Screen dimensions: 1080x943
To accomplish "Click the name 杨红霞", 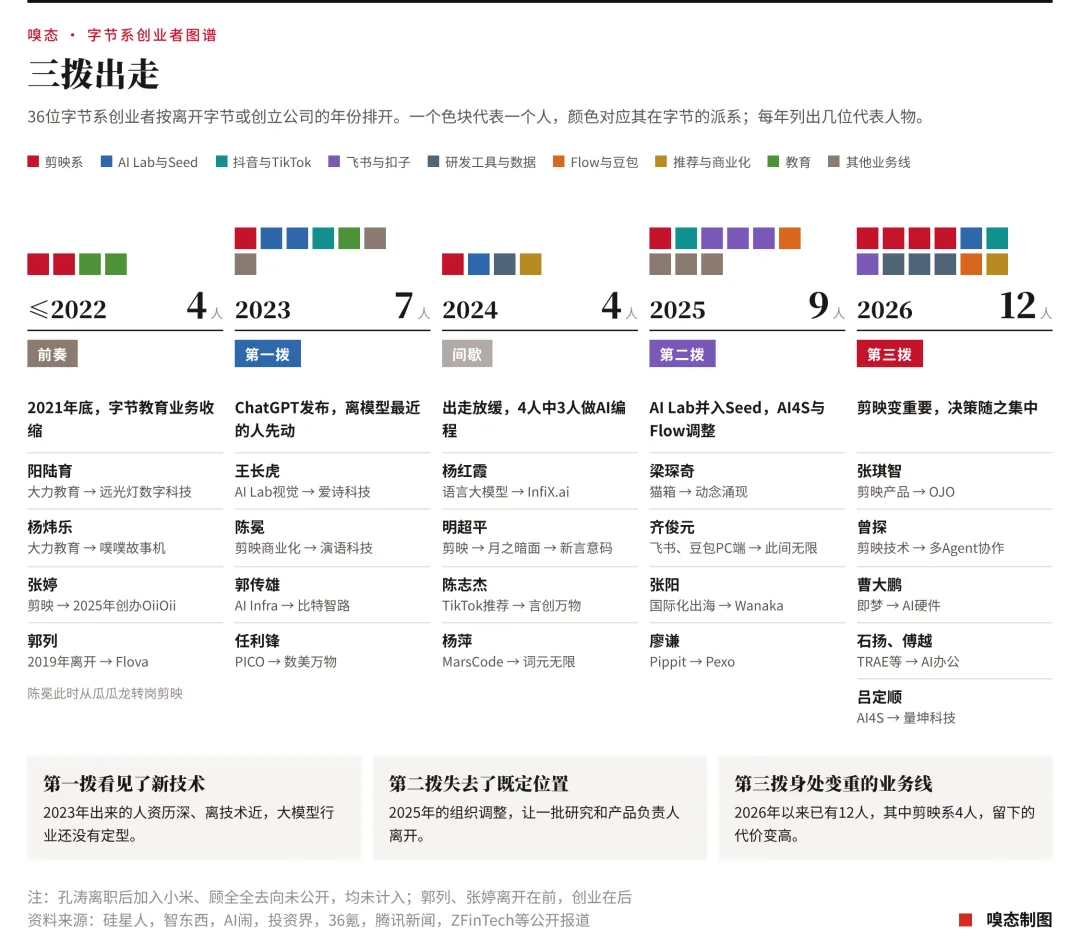I will 464,471.
